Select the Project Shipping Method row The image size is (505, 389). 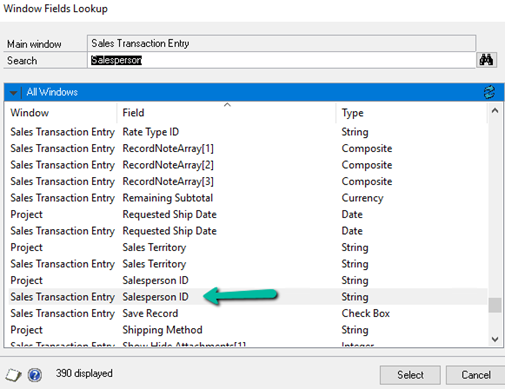(x=248, y=330)
